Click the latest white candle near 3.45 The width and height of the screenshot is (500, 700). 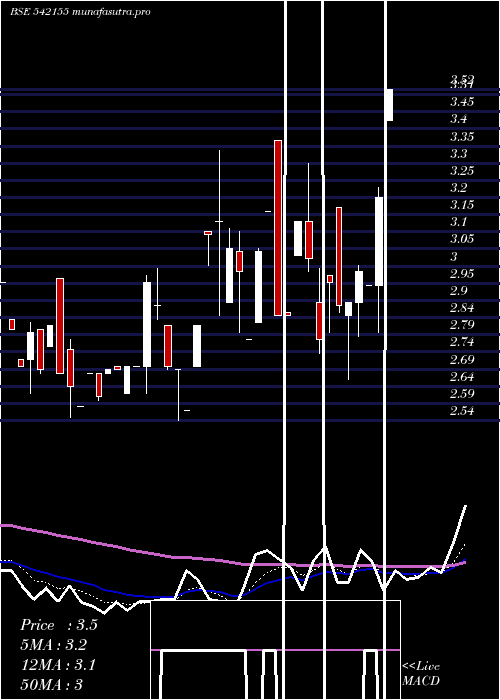390,105
